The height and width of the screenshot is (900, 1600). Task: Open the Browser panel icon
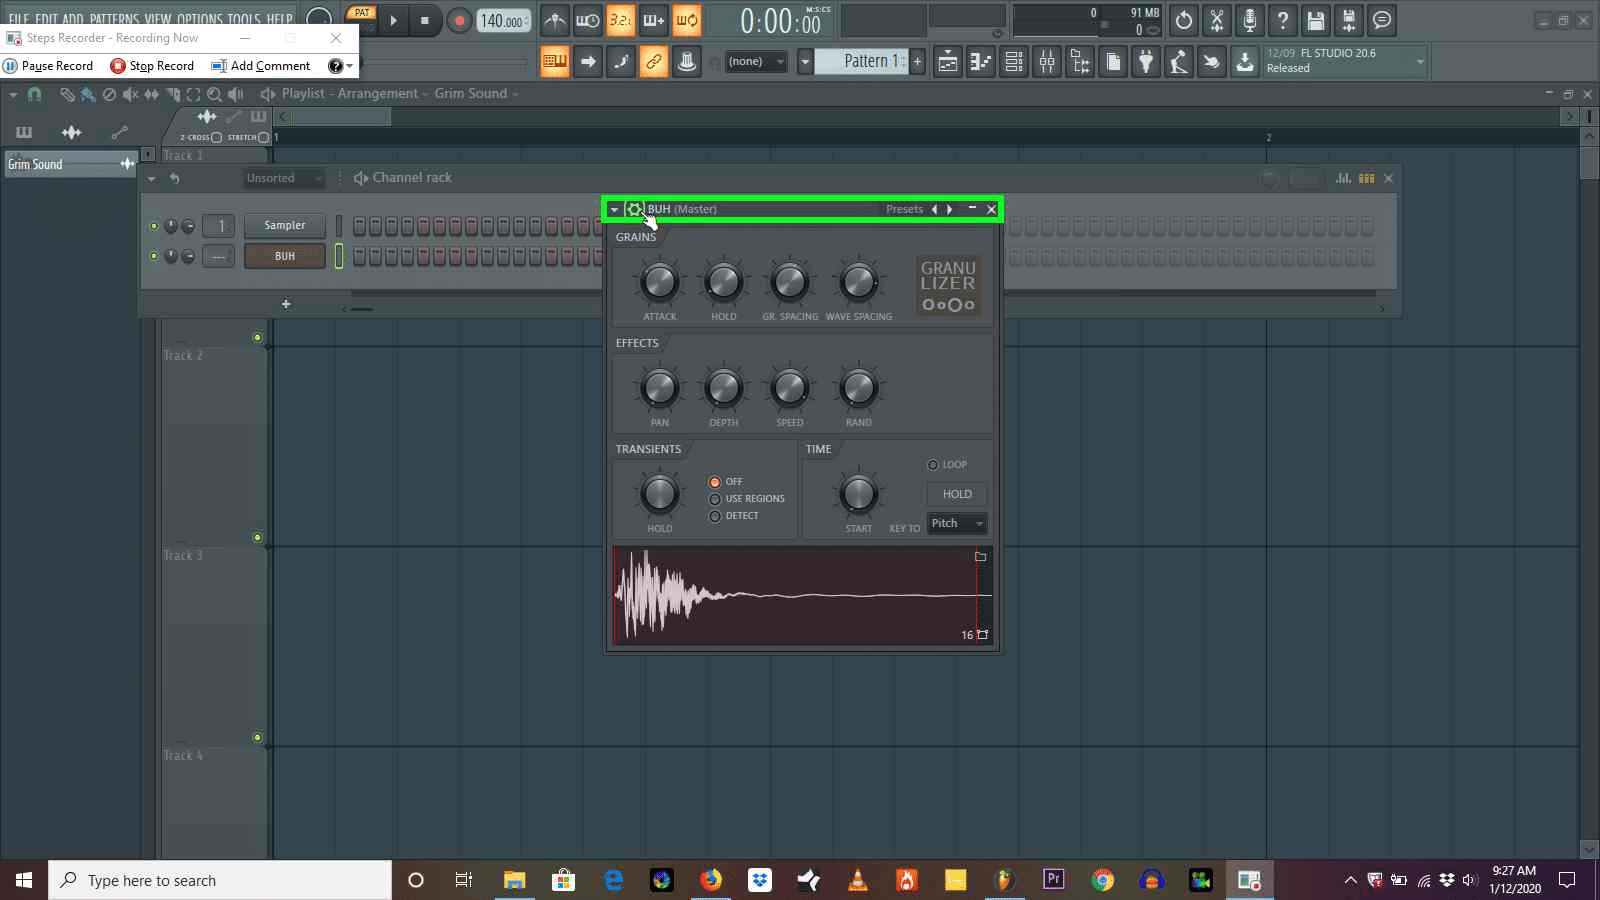point(1079,62)
